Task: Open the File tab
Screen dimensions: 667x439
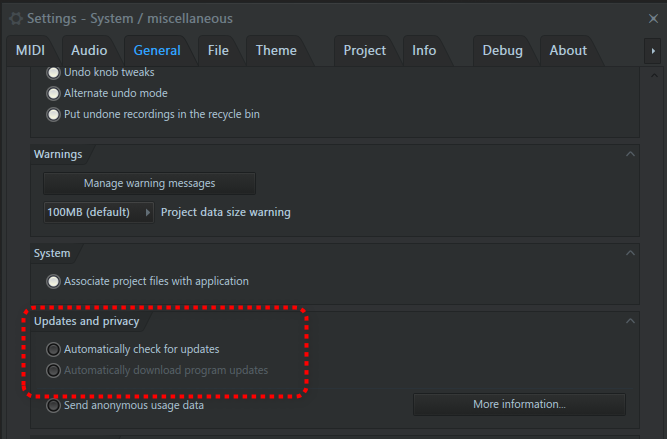Action: coord(218,50)
